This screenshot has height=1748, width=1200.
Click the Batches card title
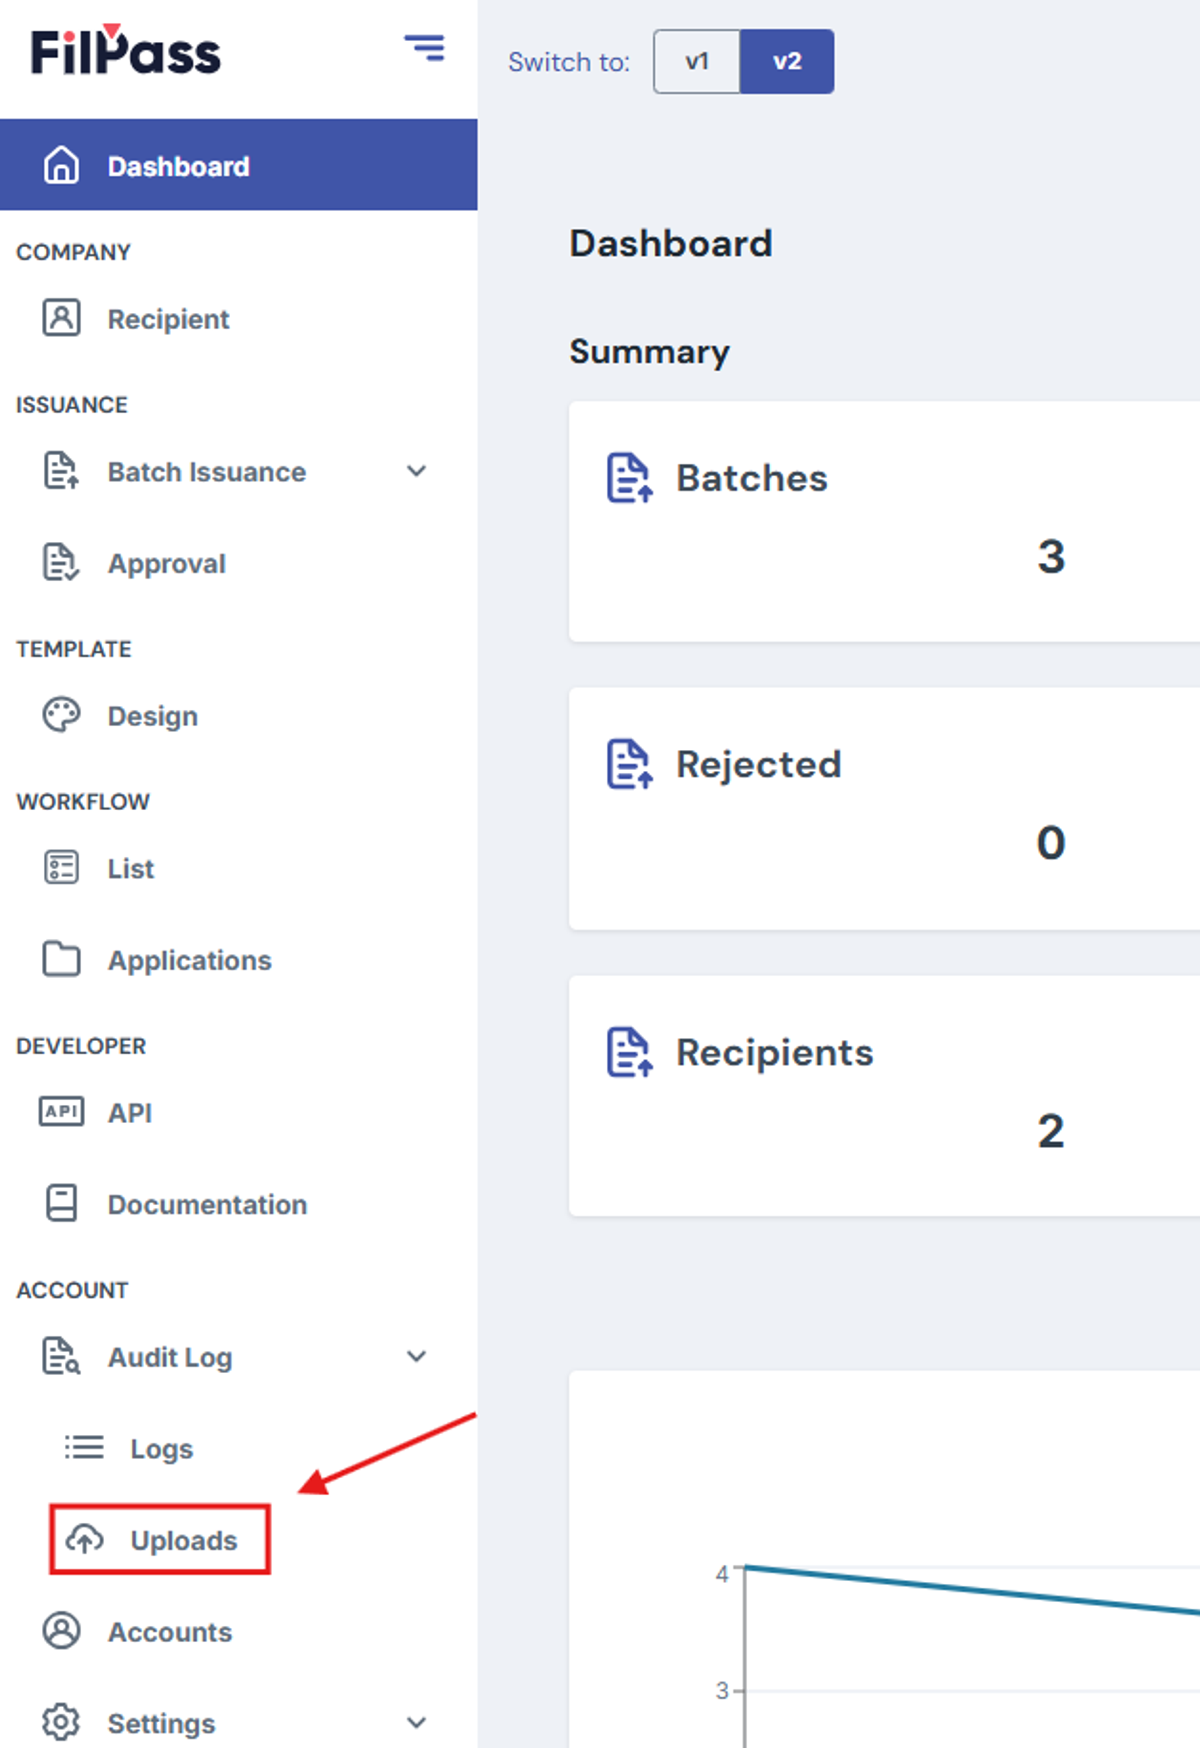pos(752,477)
